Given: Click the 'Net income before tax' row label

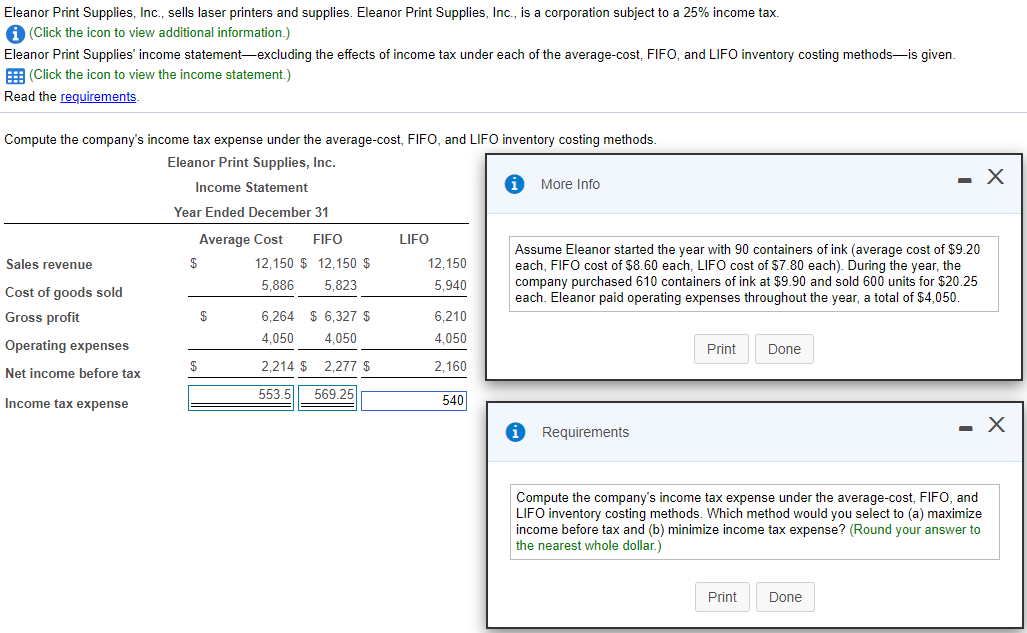Looking at the screenshot, I should click(73, 374).
